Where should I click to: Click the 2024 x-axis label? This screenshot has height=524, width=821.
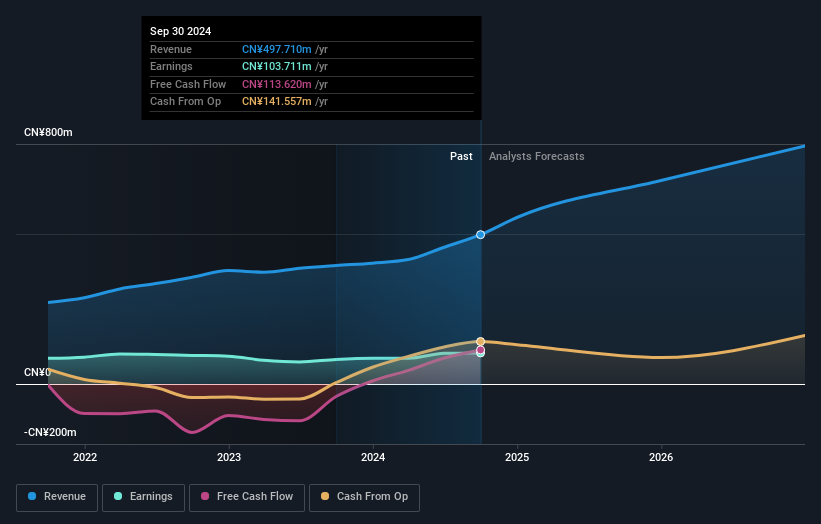click(373, 457)
